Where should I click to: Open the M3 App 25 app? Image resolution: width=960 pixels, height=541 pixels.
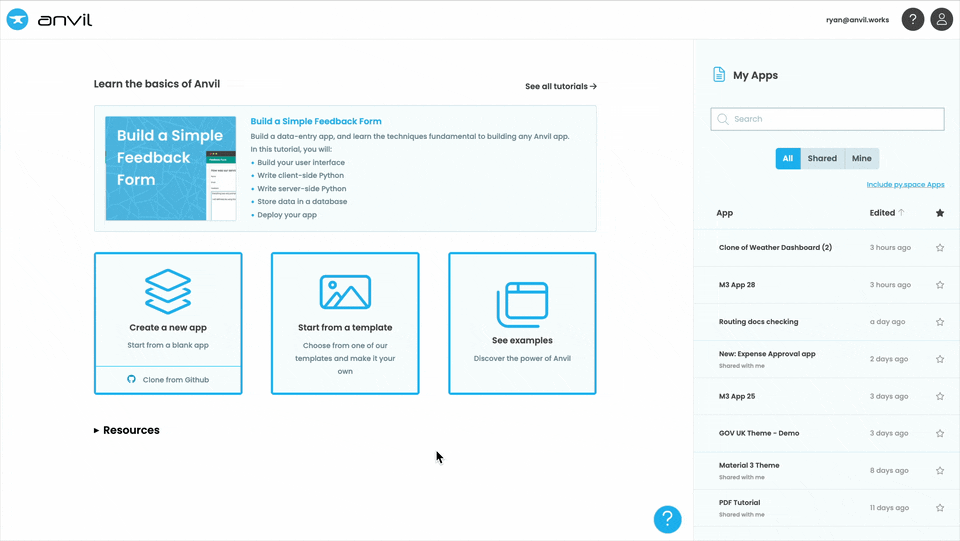(737, 396)
